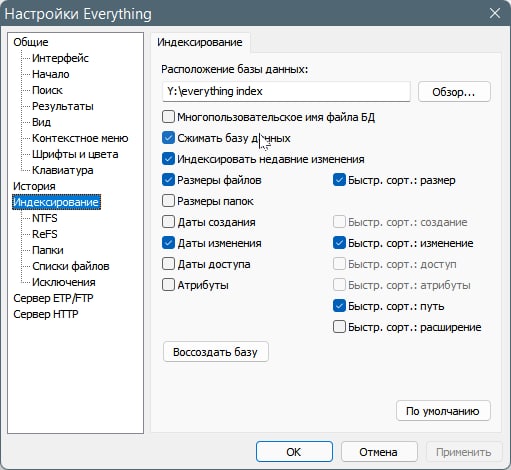The width and height of the screenshot is (511, 470).
Task: Select Контекстное меню item
Action: click(x=80, y=138)
